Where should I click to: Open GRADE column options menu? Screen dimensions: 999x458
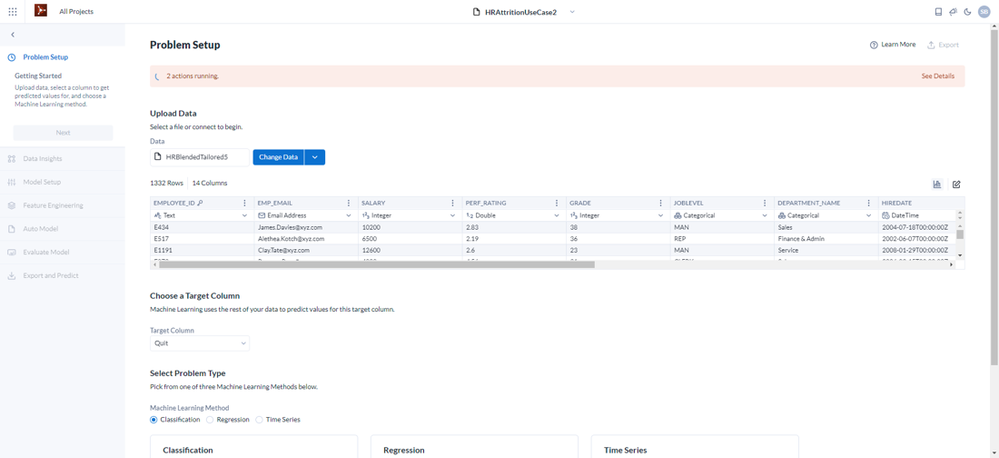click(x=661, y=203)
